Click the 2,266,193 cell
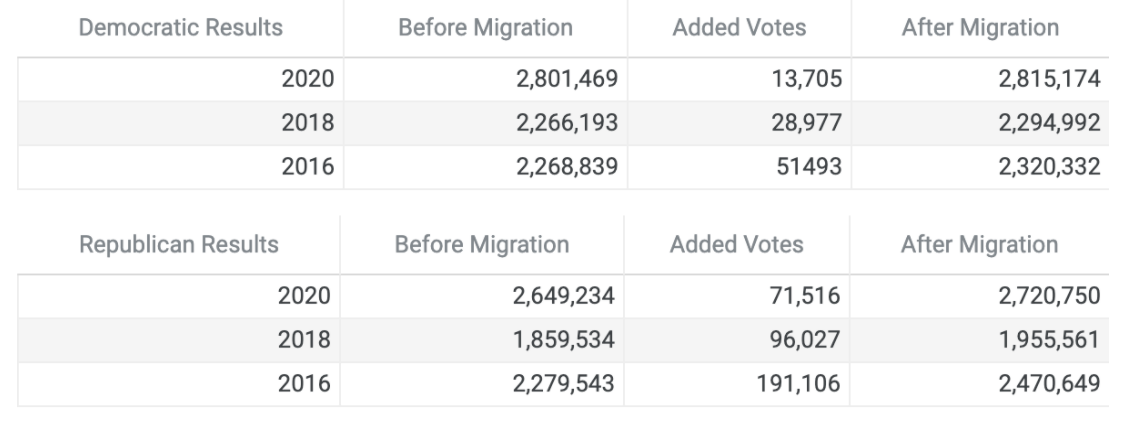 (566, 123)
